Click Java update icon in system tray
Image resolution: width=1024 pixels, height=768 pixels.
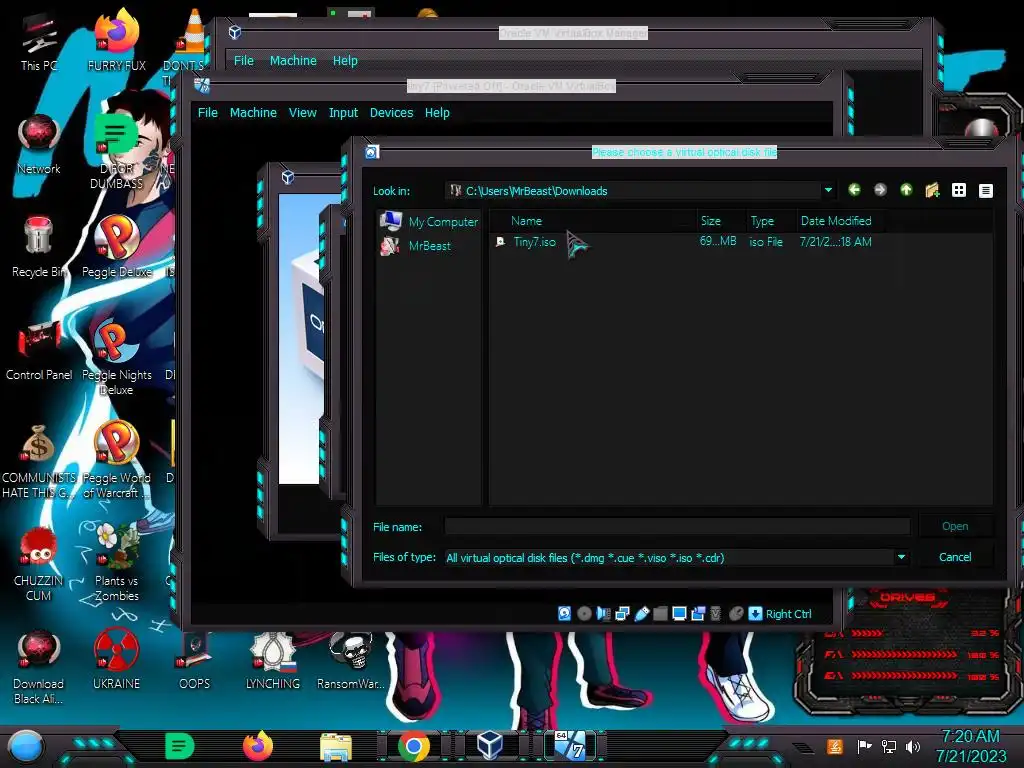click(x=835, y=746)
